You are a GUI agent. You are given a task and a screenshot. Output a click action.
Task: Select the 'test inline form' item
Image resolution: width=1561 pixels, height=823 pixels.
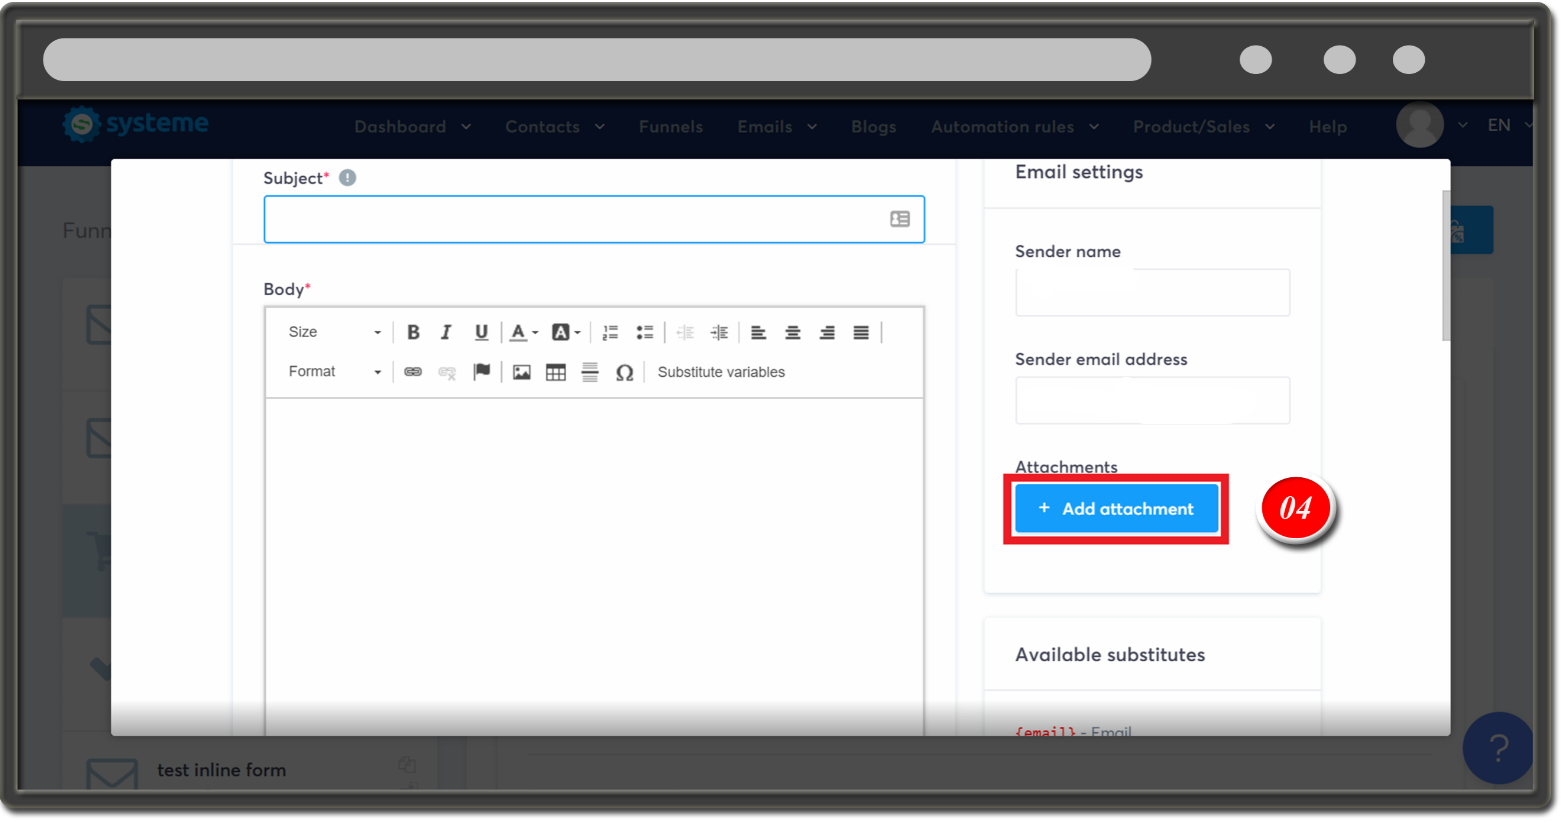click(x=221, y=770)
